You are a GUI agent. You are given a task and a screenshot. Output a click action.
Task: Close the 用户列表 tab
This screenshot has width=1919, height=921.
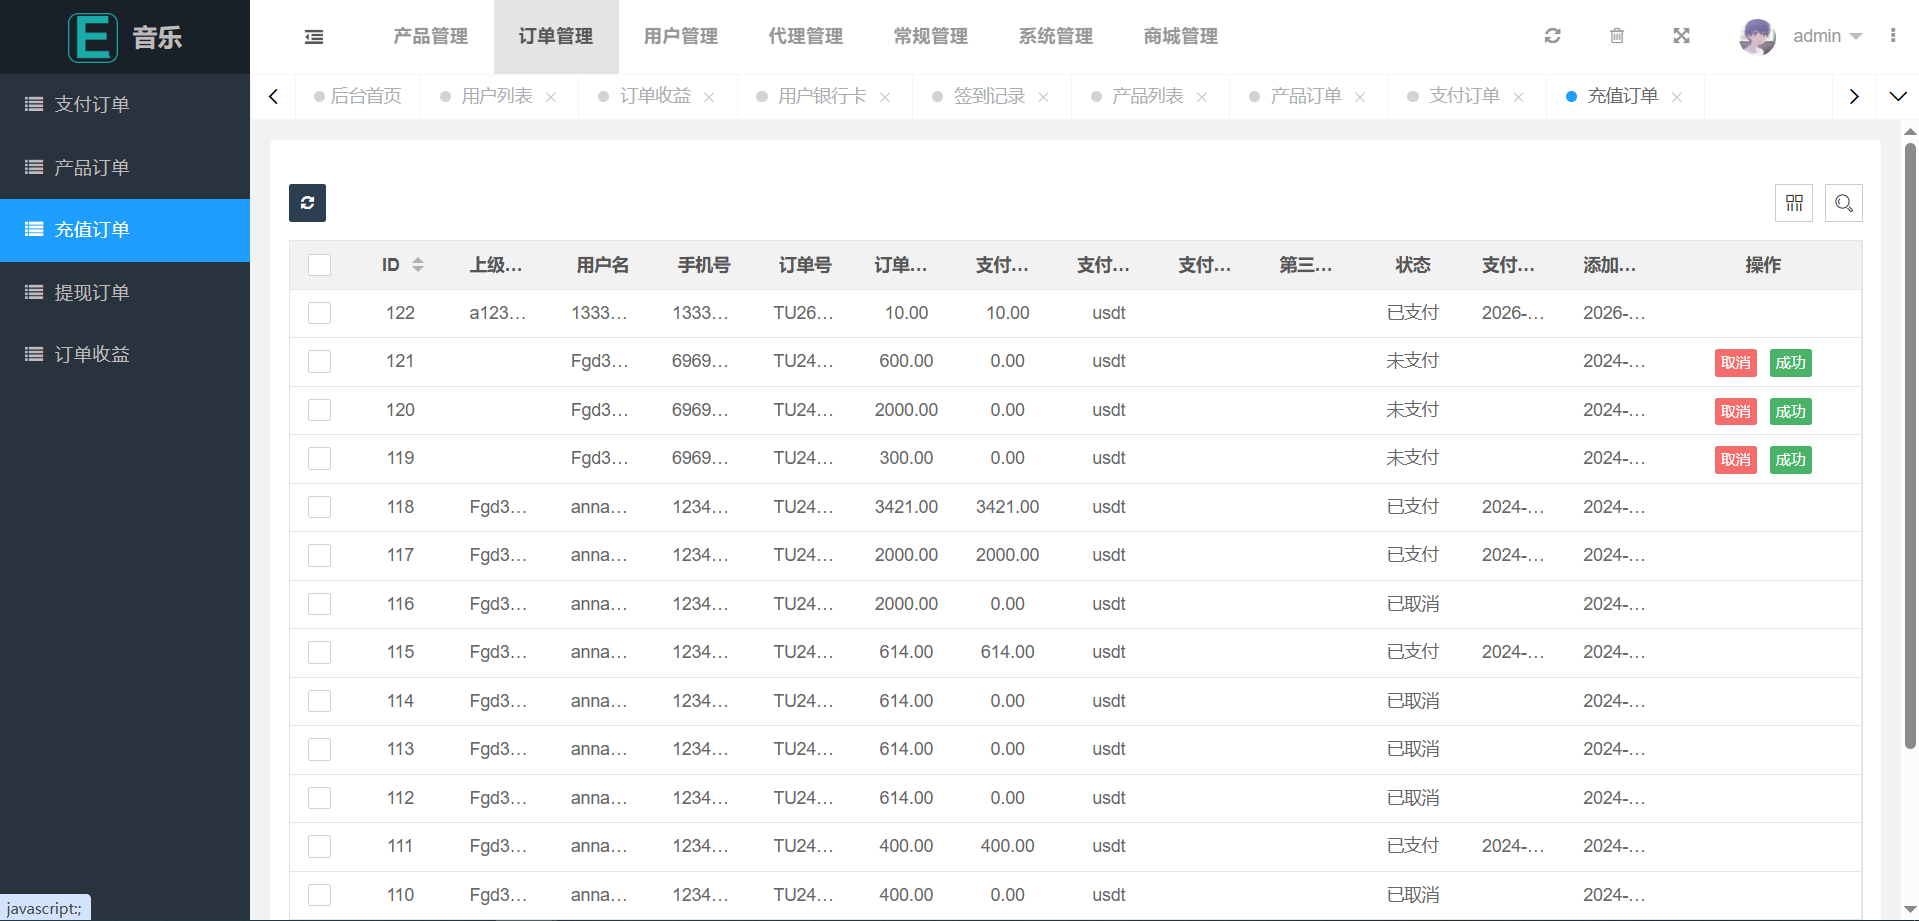point(551,97)
